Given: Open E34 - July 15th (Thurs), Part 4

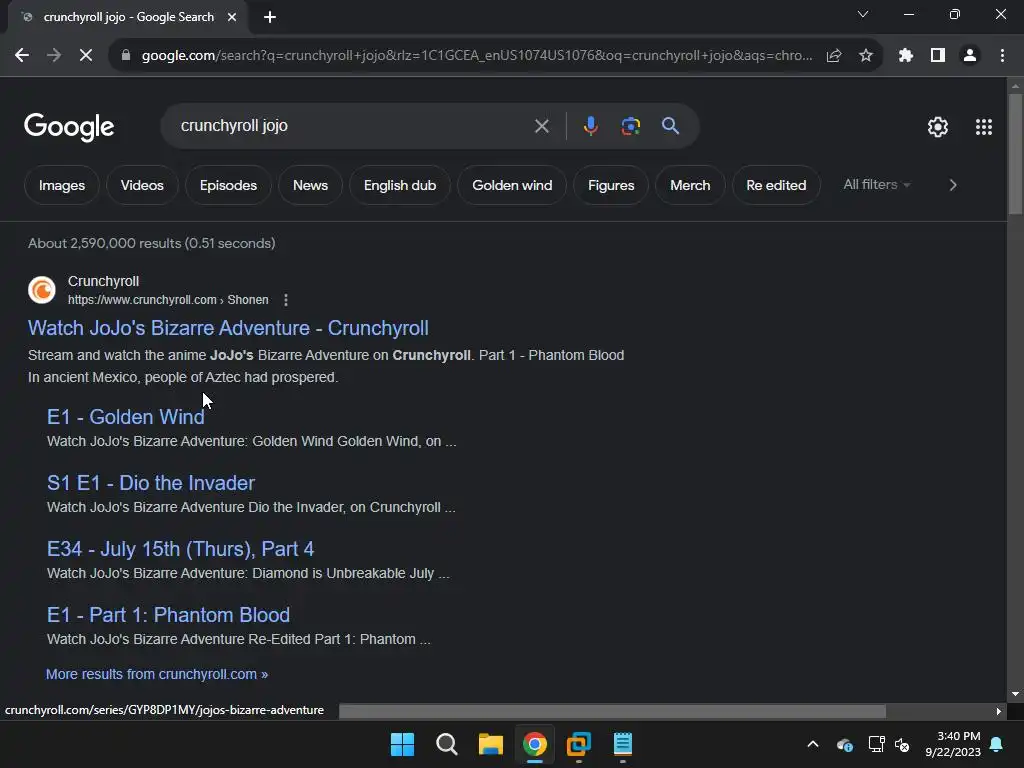Looking at the screenshot, I should 180,549.
